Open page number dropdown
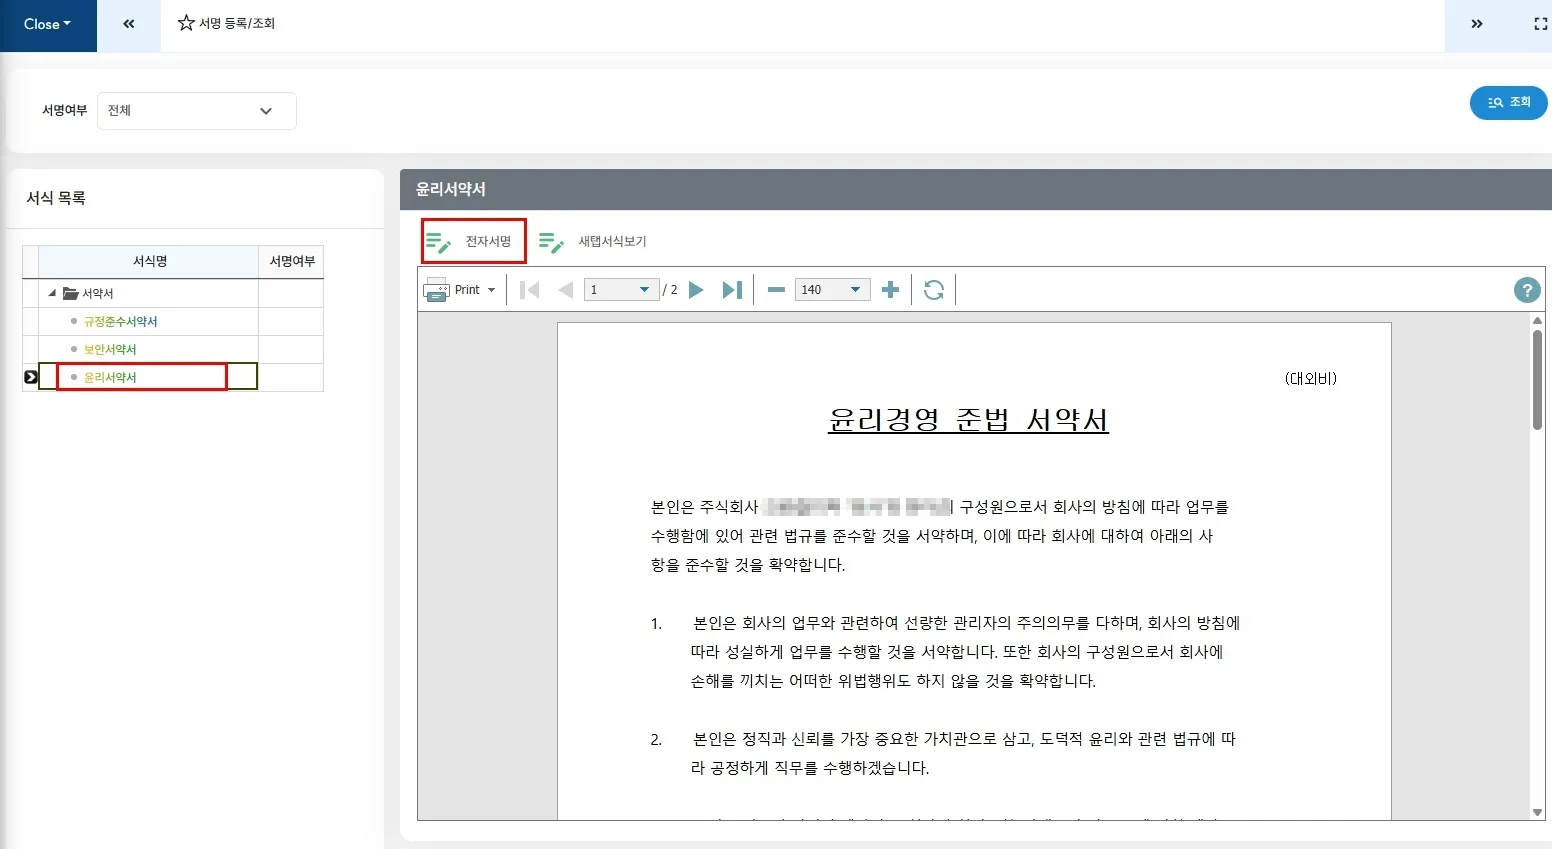The image size is (1552, 849). [644, 290]
